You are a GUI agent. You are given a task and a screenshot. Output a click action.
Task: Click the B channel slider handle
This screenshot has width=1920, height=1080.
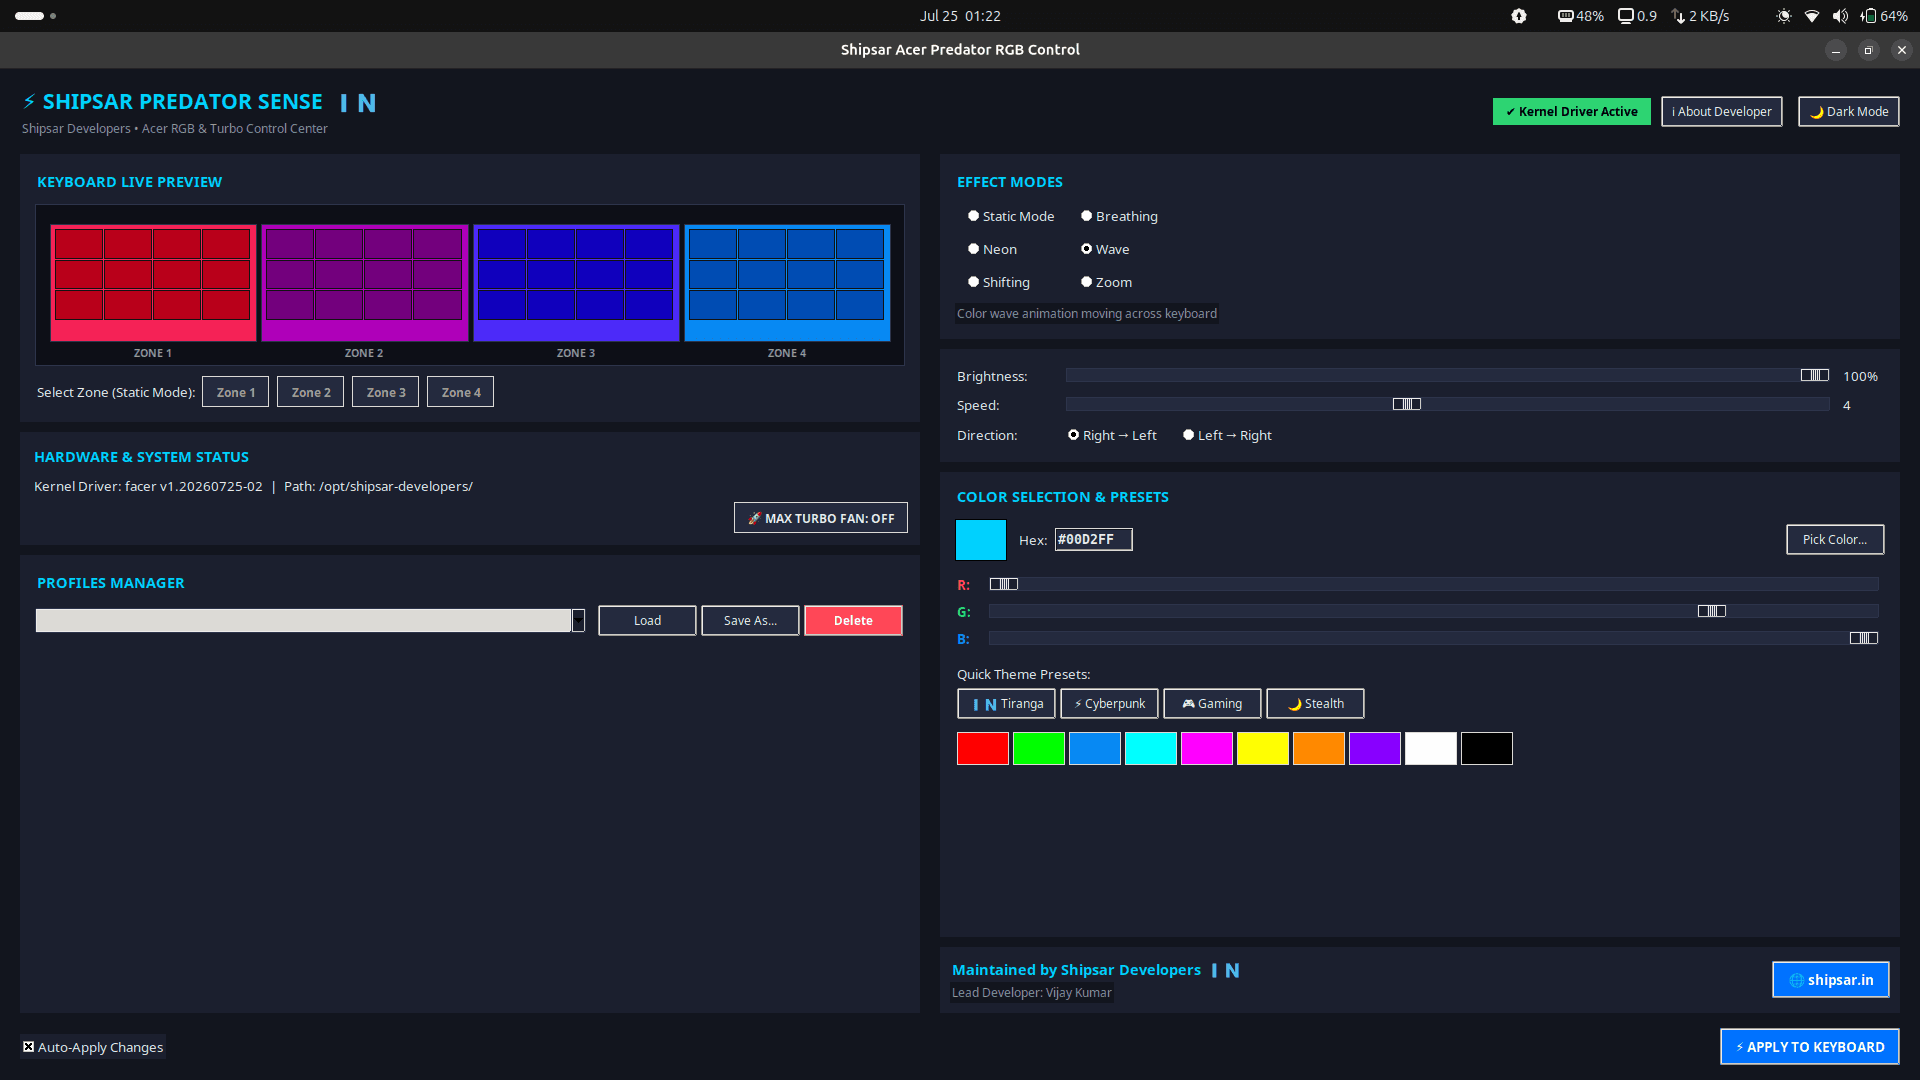1864,638
